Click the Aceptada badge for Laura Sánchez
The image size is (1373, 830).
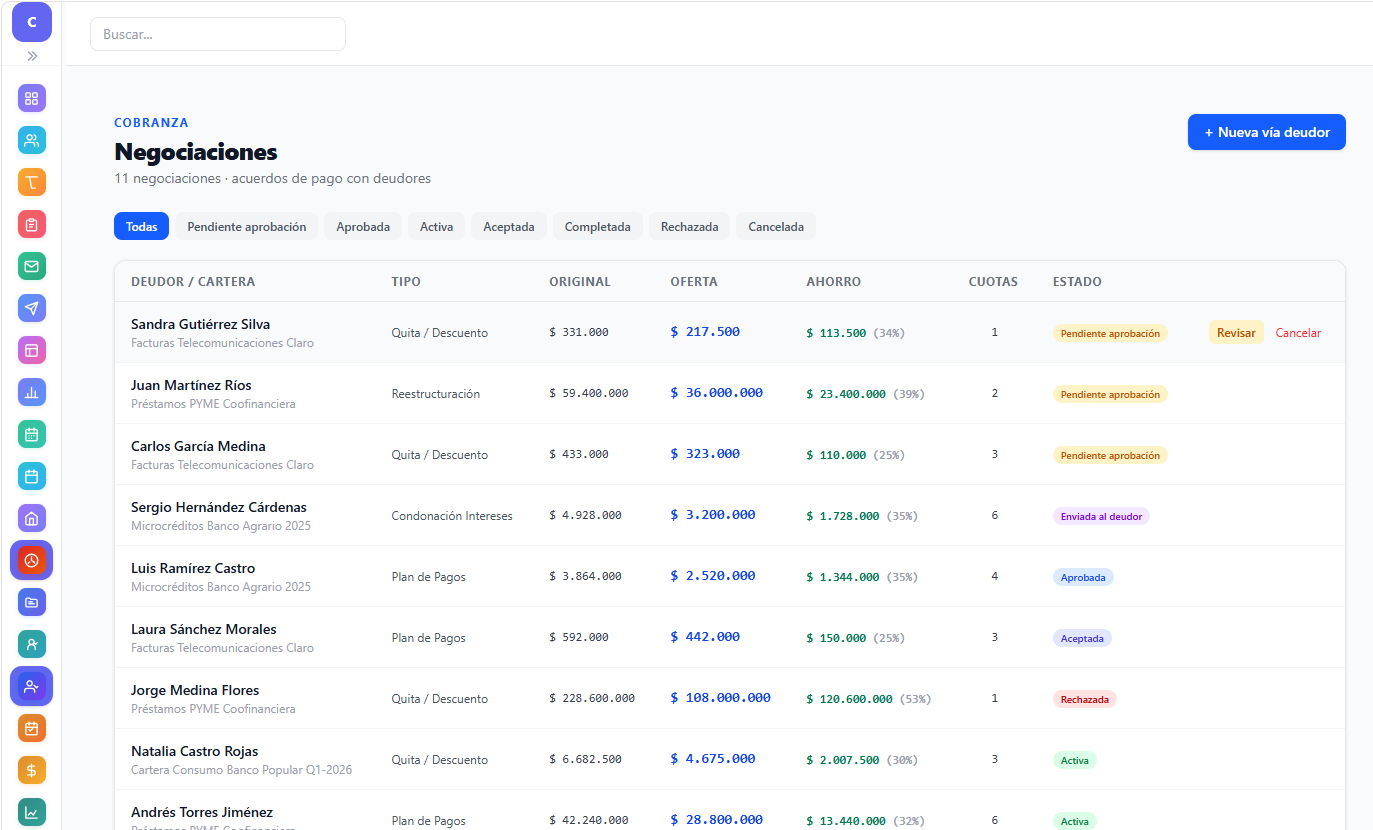click(x=1082, y=638)
